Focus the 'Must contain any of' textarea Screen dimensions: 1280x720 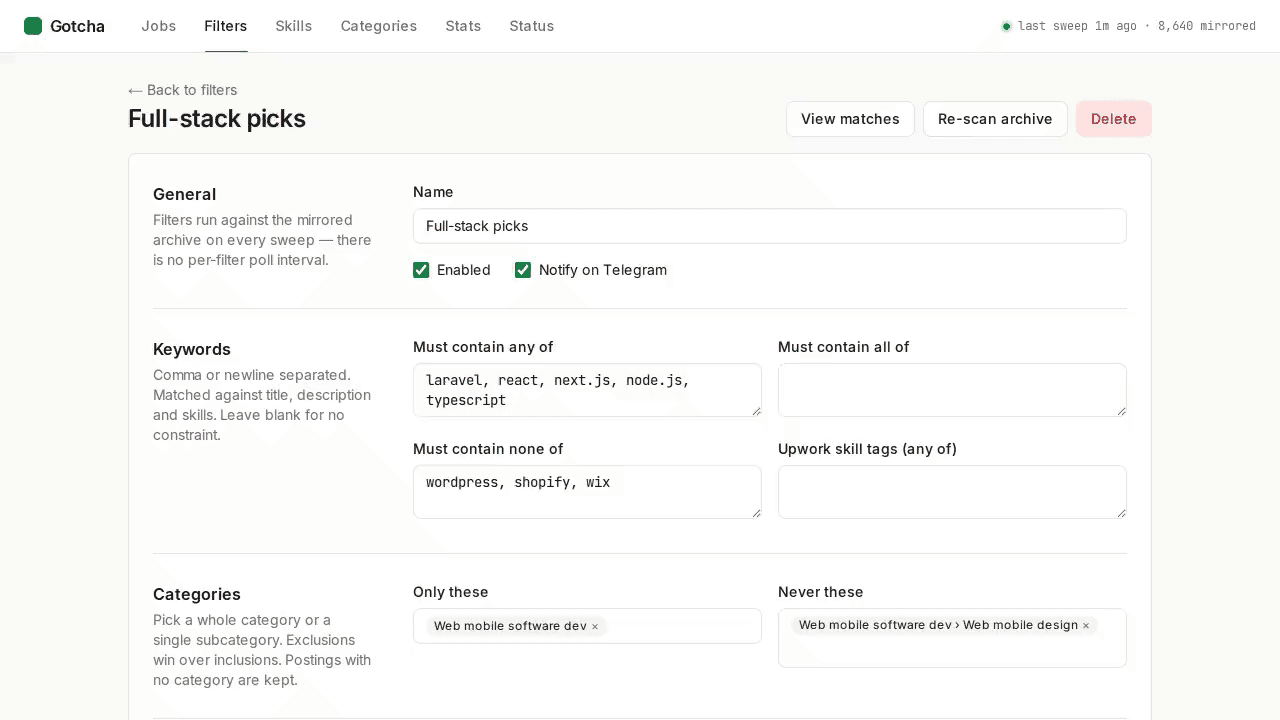(587, 390)
